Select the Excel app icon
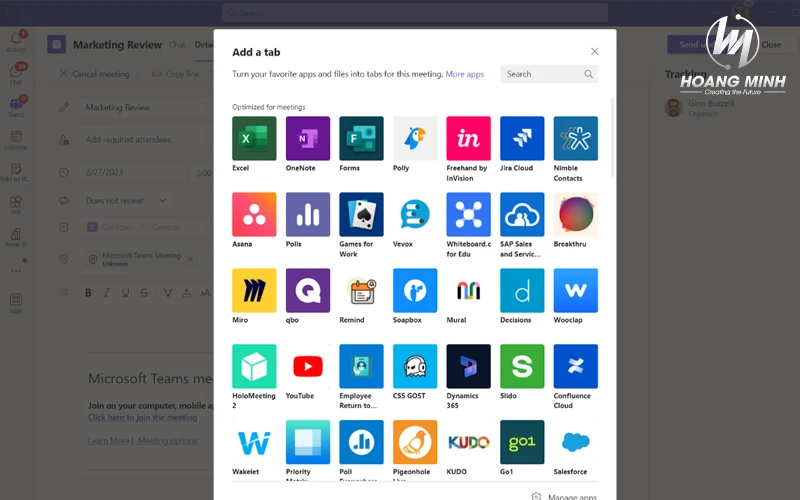 [x=254, y=138]
